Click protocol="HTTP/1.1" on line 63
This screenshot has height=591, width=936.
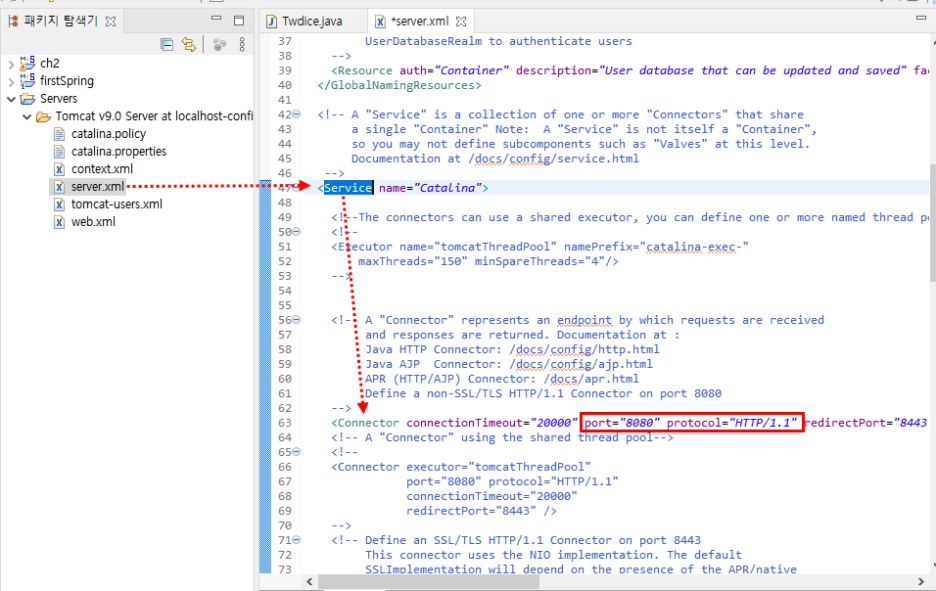click(x=732, y=423)
